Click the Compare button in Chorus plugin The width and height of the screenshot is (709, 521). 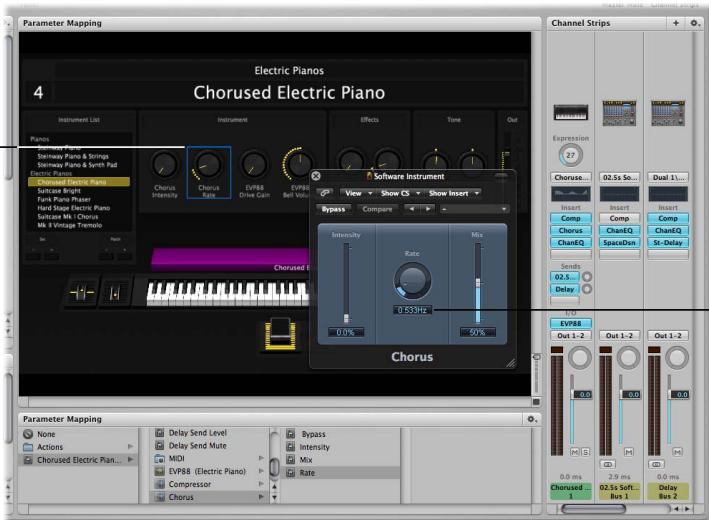coord(377,209)
